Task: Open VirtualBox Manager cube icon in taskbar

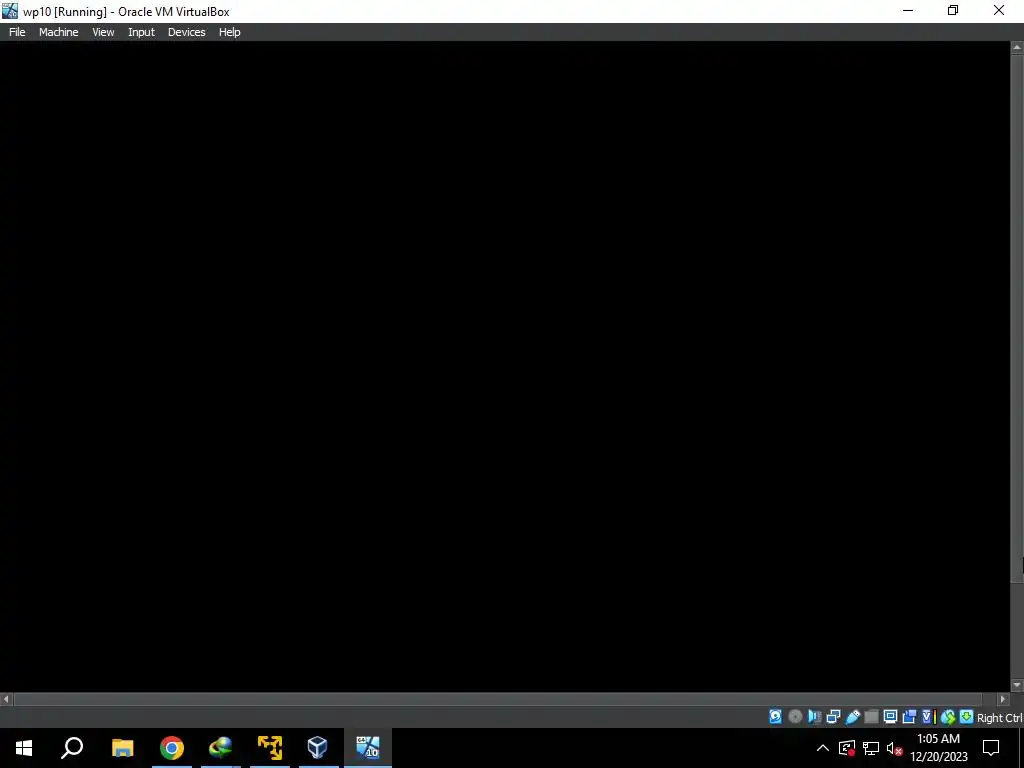Action: [x=318, y=748]
